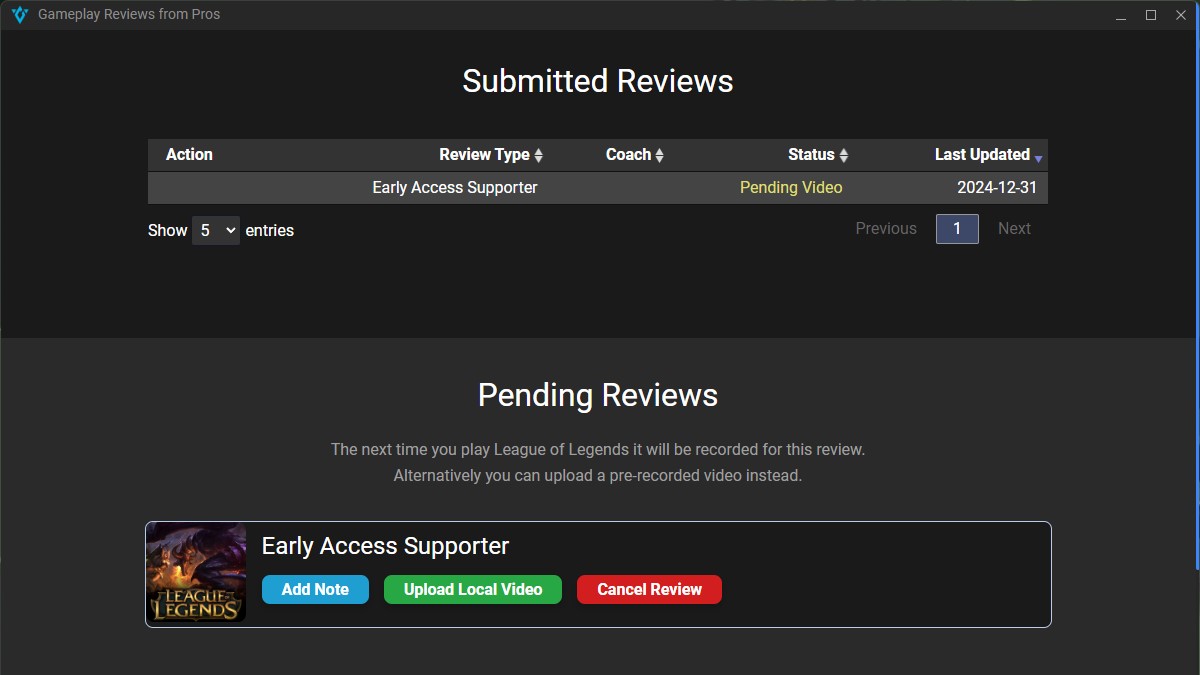Click the Coach column sort arrows

[x=659, y=155]
